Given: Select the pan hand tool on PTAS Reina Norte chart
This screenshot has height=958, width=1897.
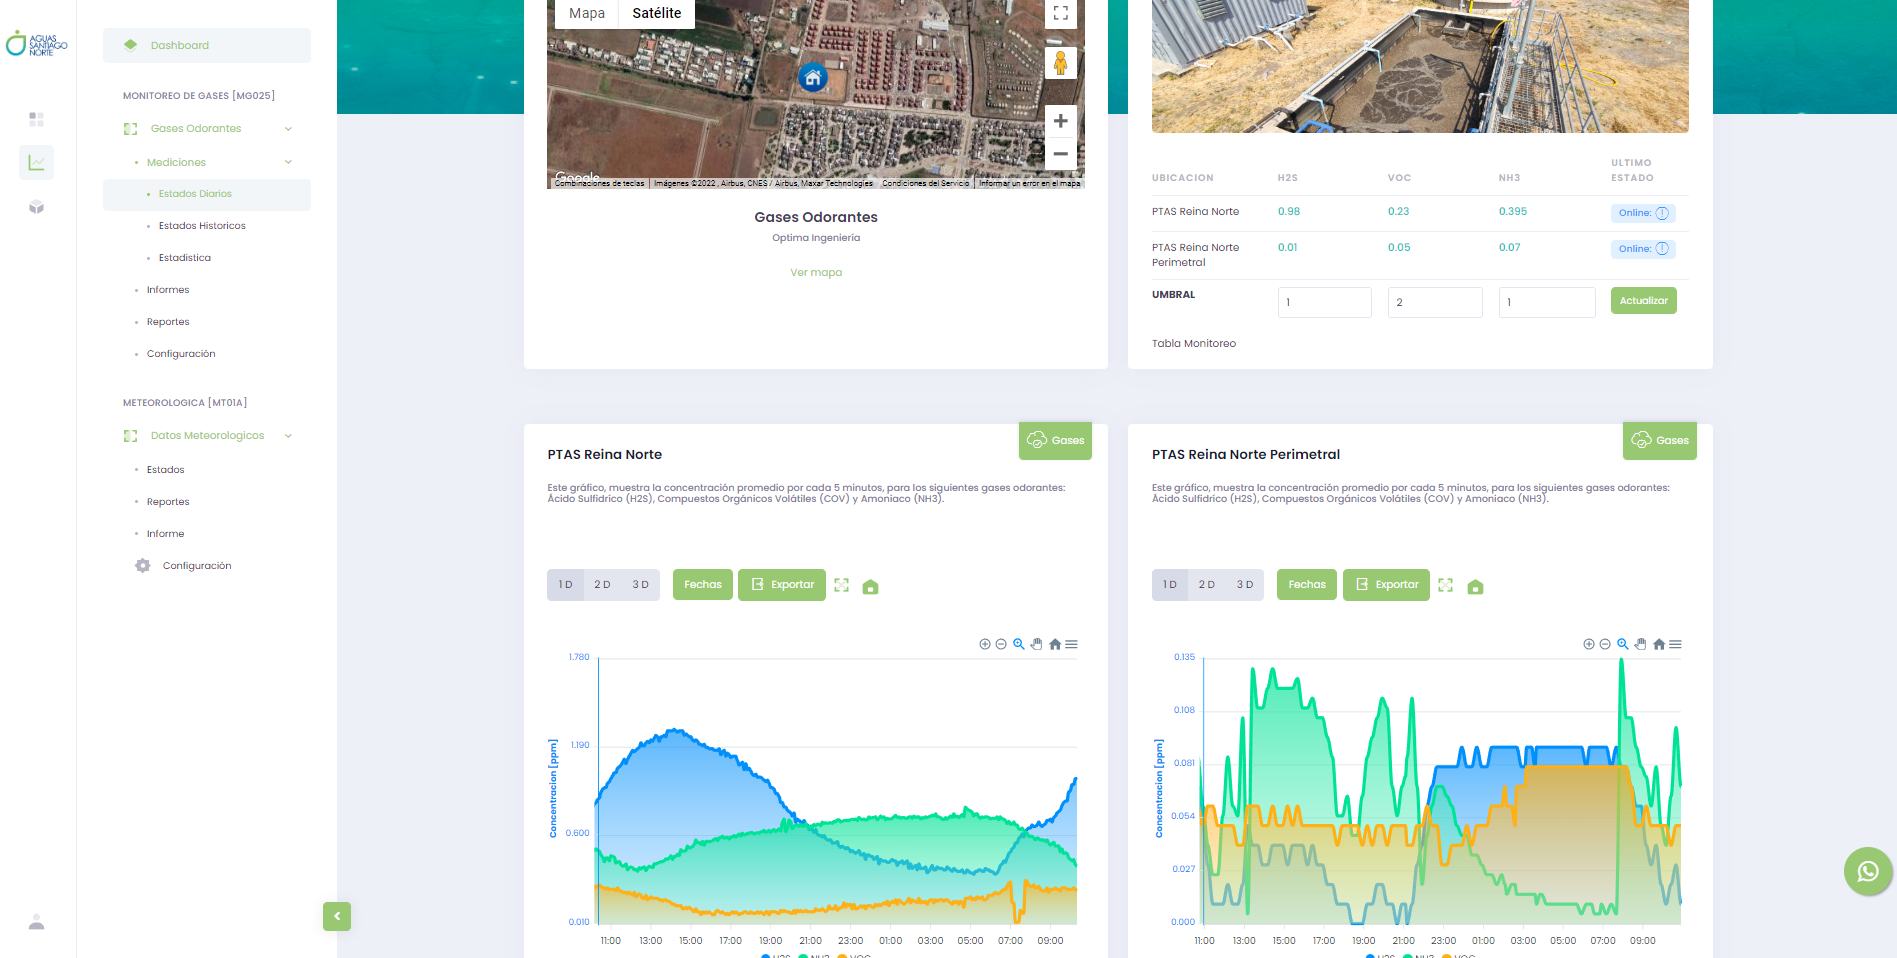Looking at the screenshot, I should (1037, 644).
